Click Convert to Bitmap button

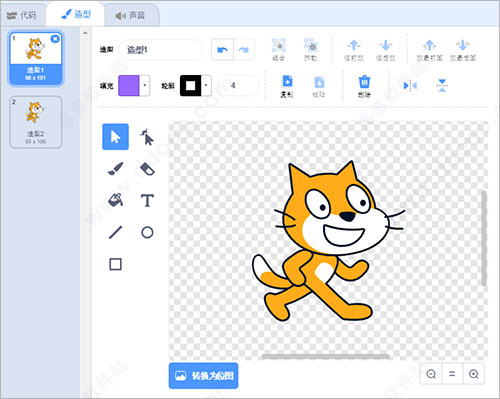(x=203, y=376)
